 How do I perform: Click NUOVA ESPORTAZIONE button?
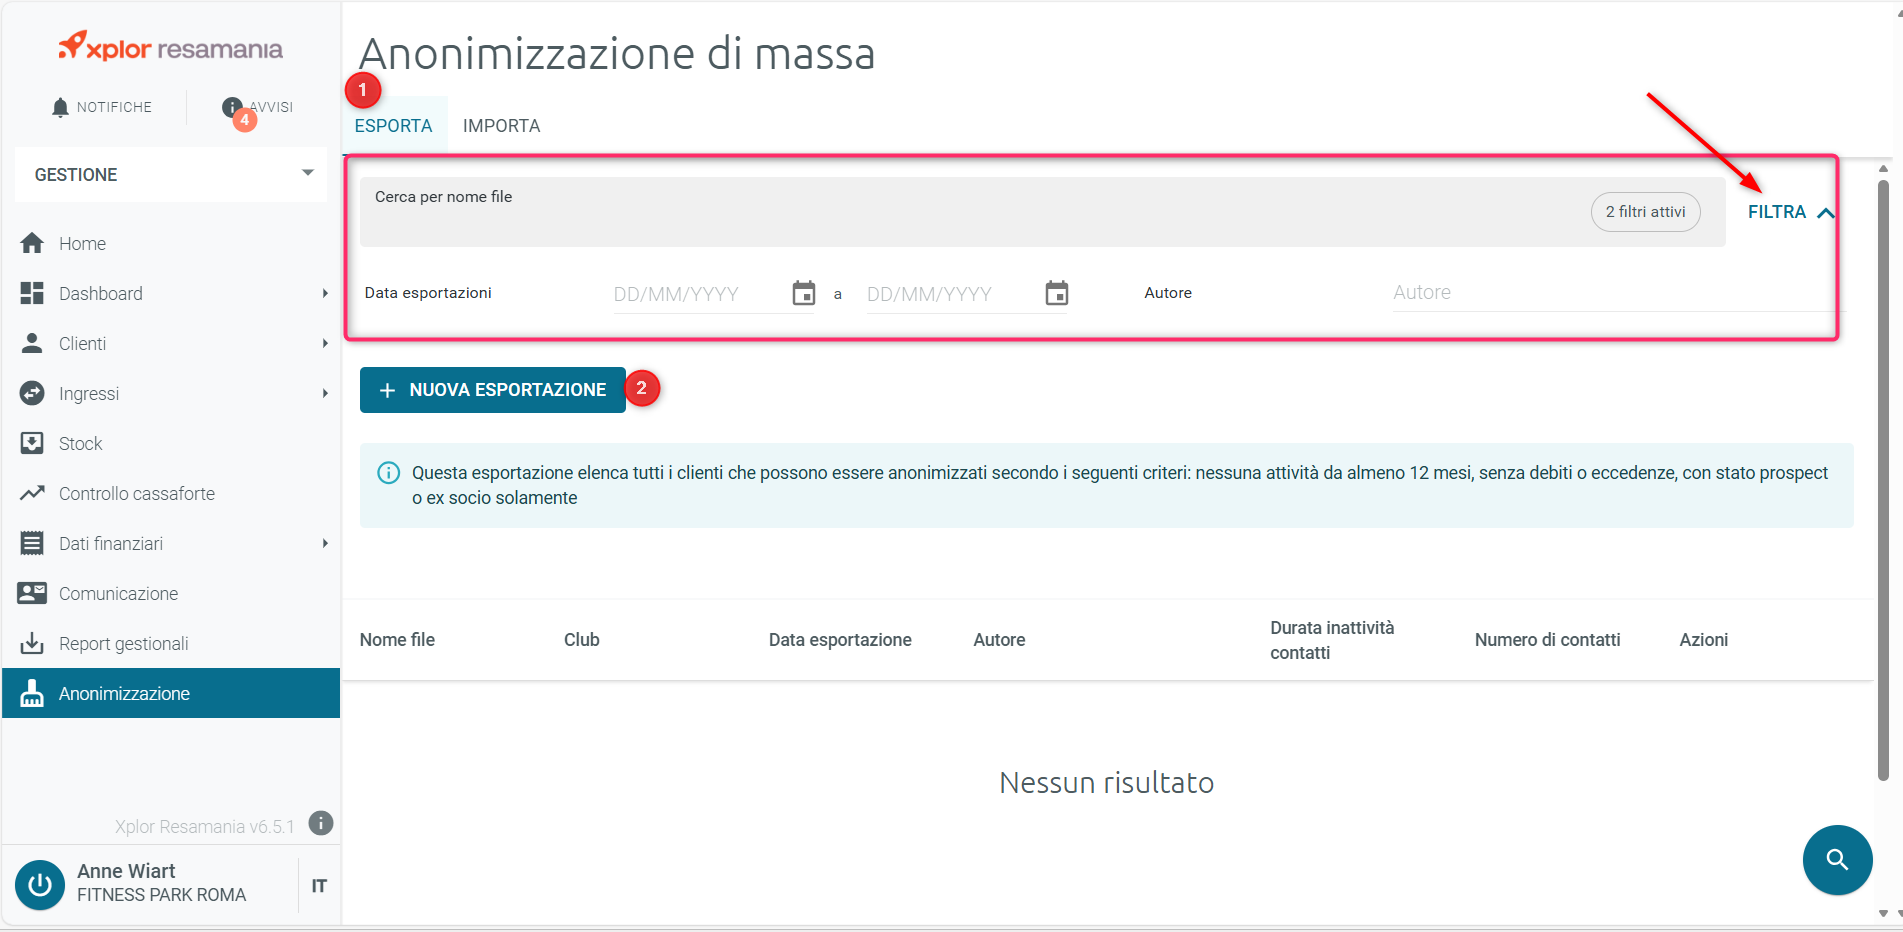(x=493, y=390)
